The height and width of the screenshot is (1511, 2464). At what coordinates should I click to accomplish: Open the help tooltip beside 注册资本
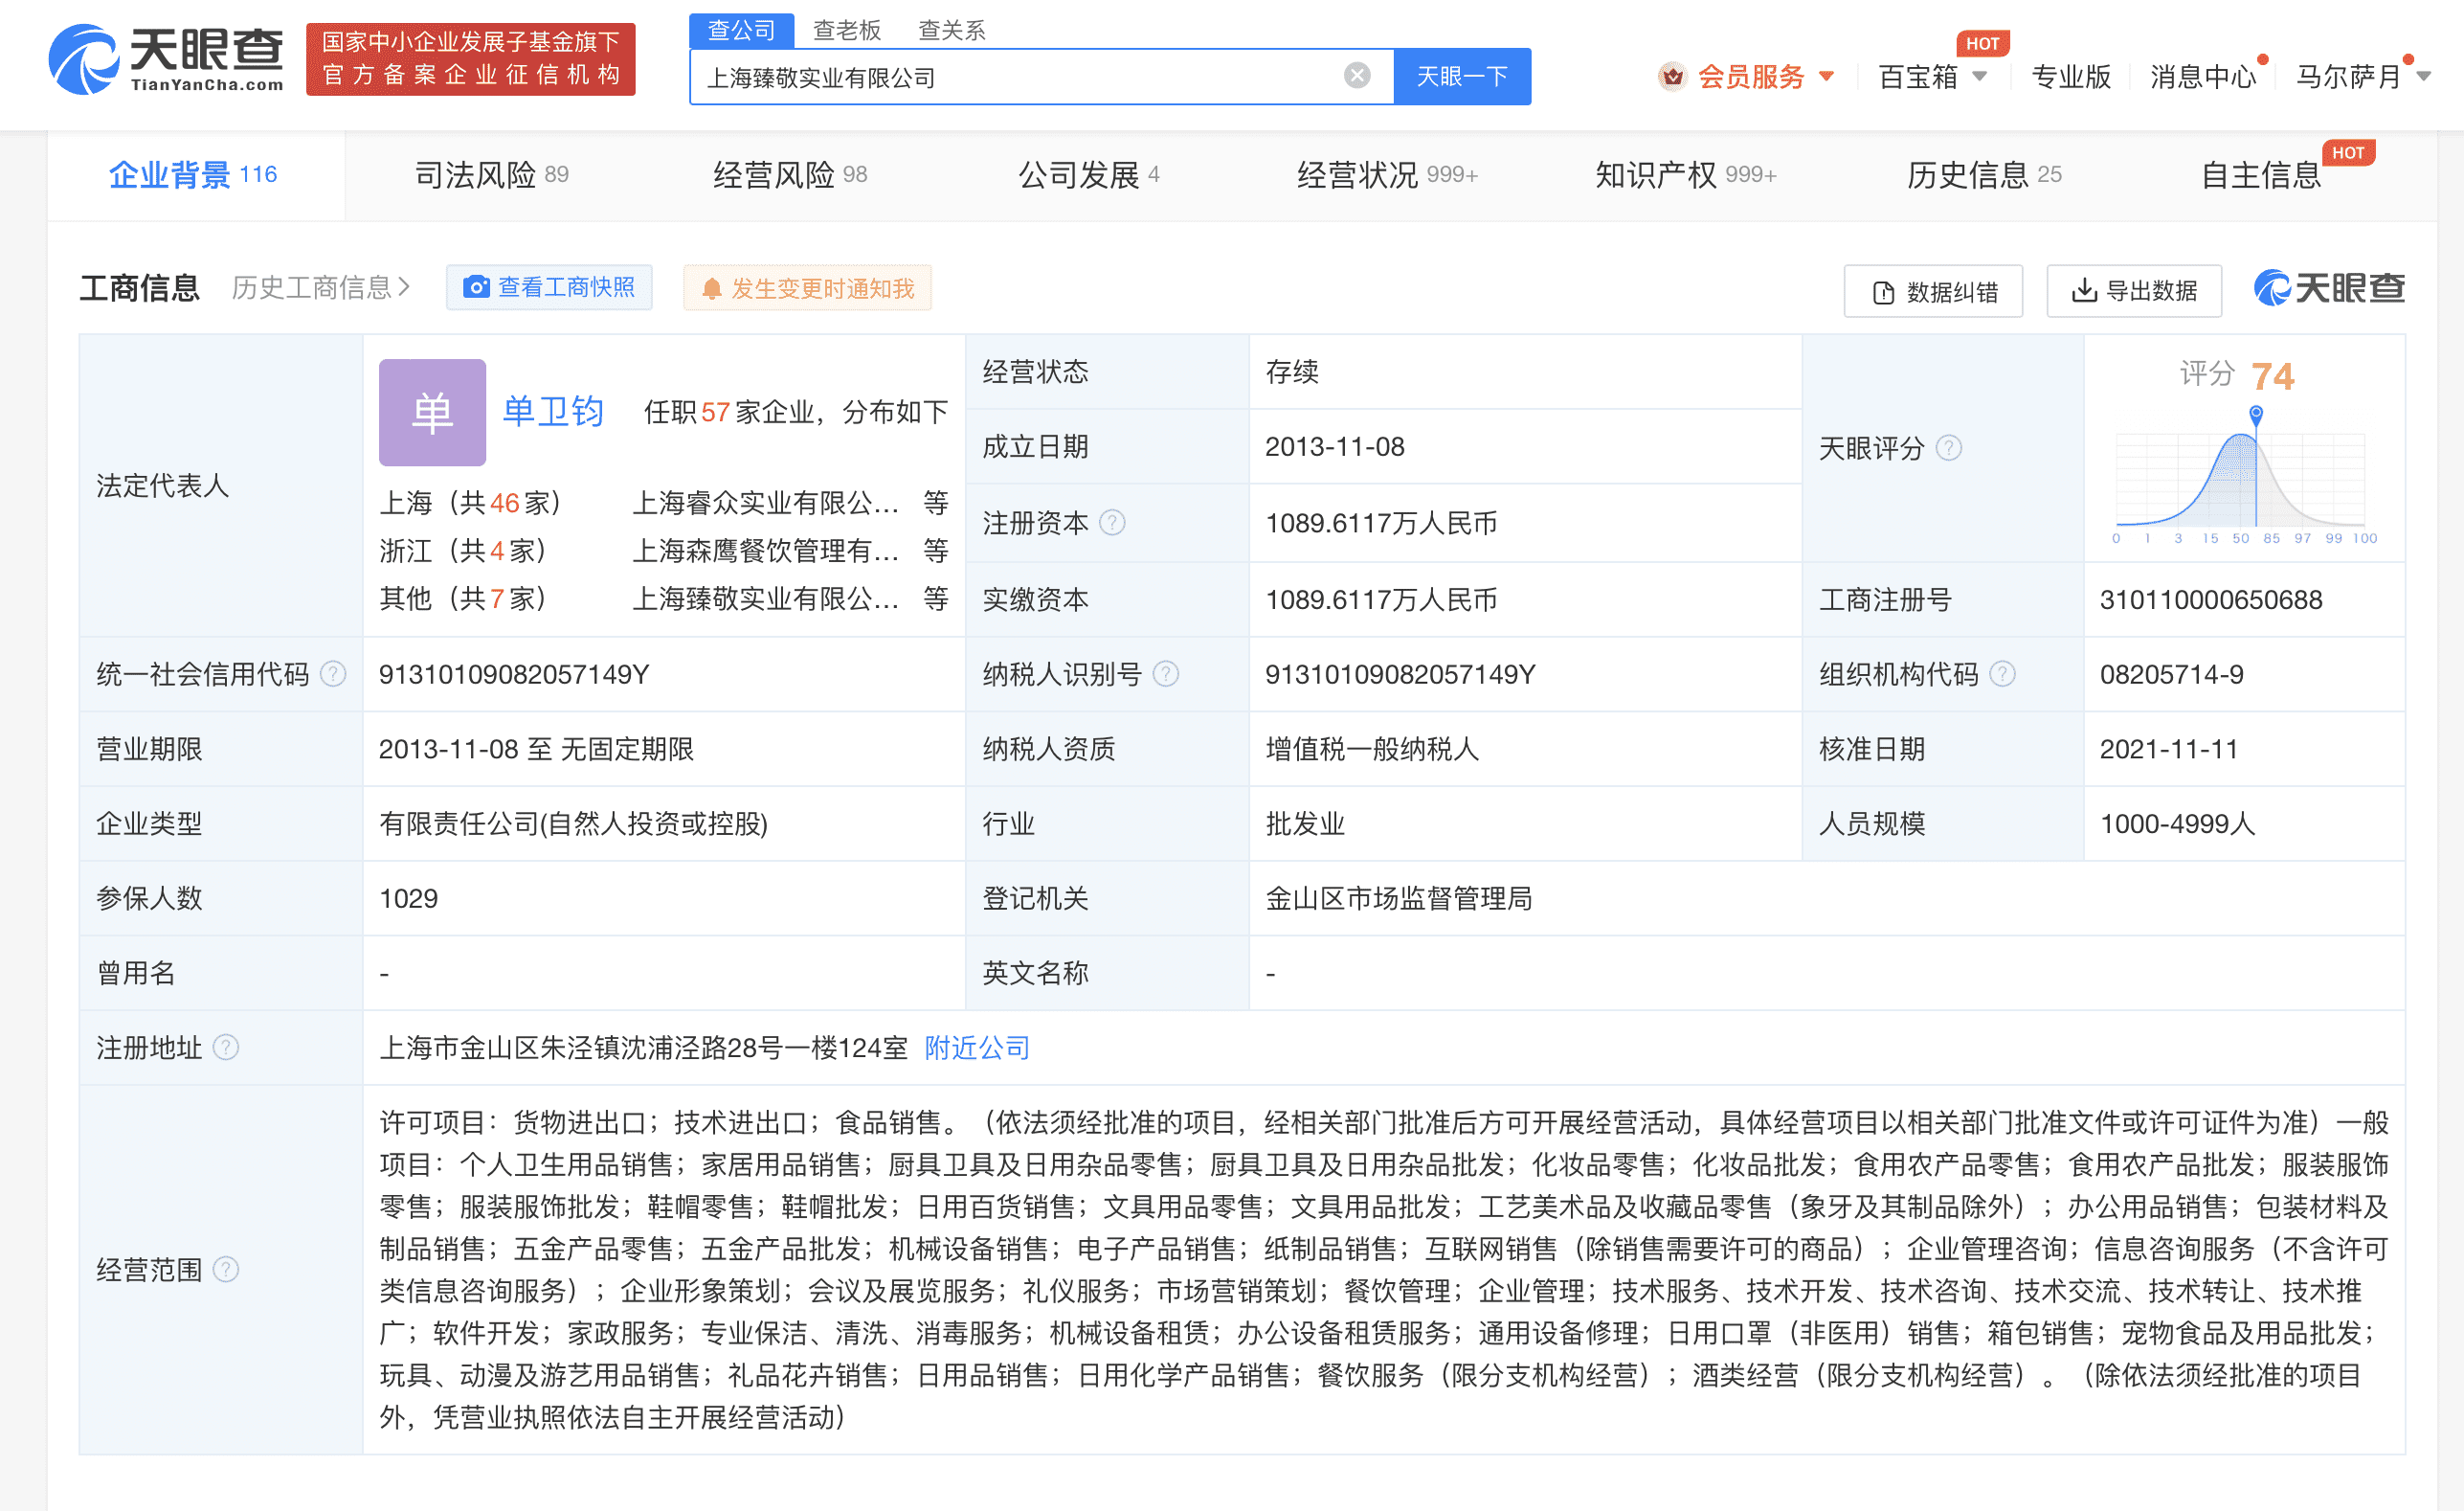[x=1113, y=522]
